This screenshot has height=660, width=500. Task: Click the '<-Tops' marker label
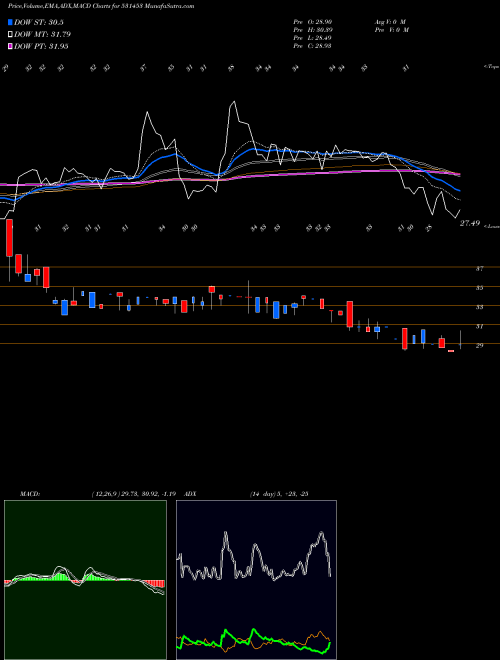(491, 67)
